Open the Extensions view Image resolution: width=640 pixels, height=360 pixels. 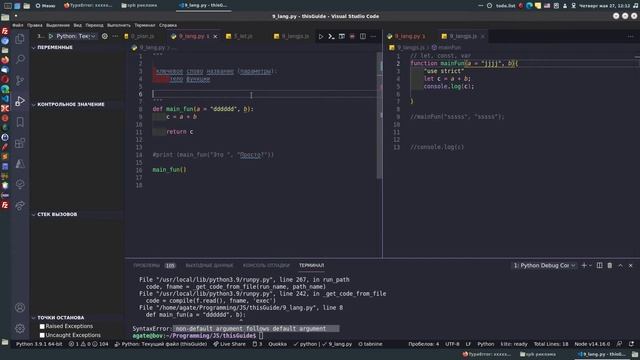20,143
